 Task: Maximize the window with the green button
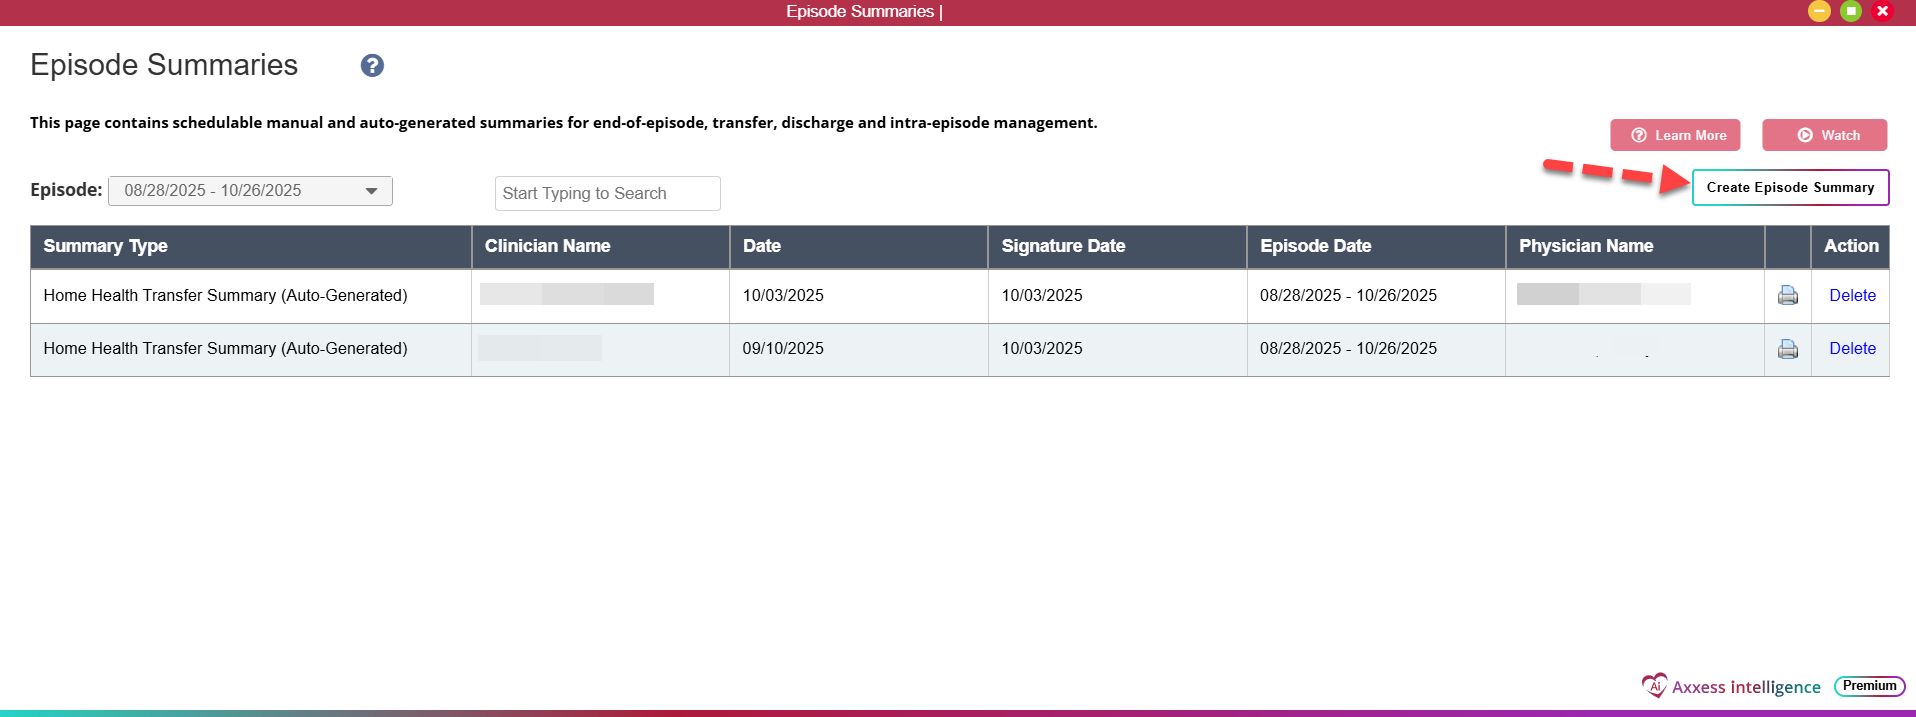(1851, 11)
